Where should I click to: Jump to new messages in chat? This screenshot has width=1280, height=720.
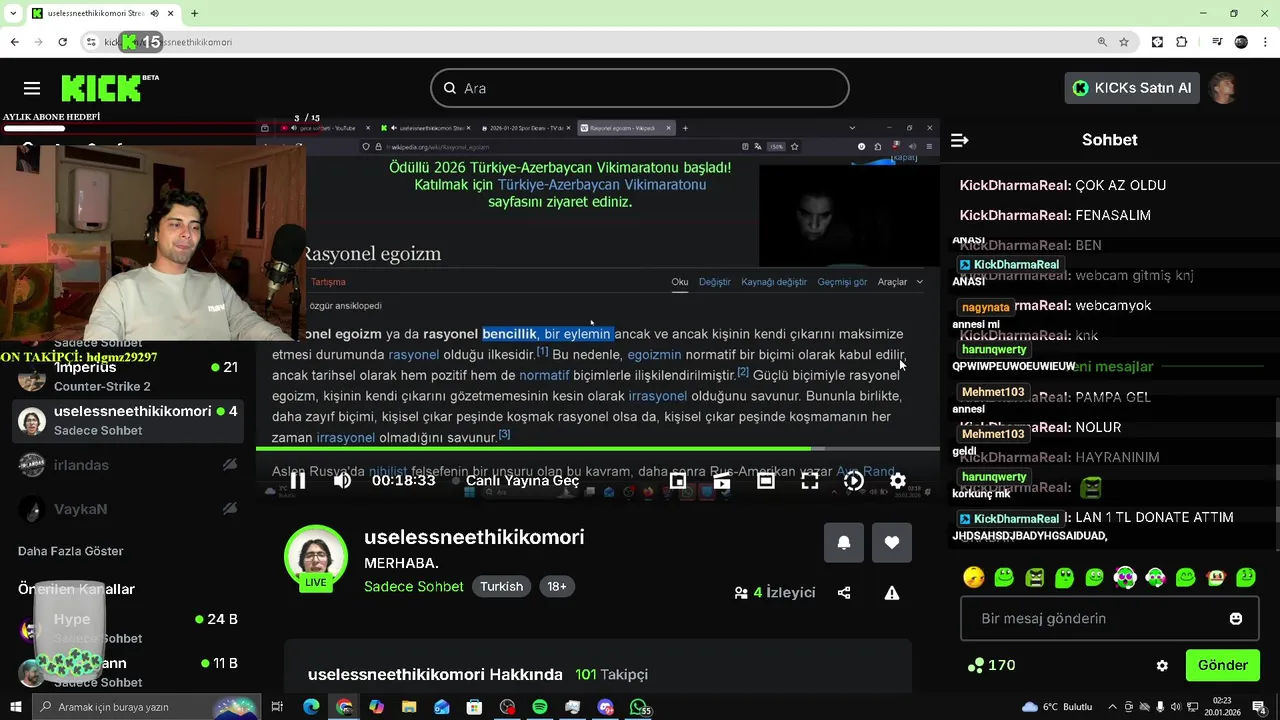(x=1113, y=367)
